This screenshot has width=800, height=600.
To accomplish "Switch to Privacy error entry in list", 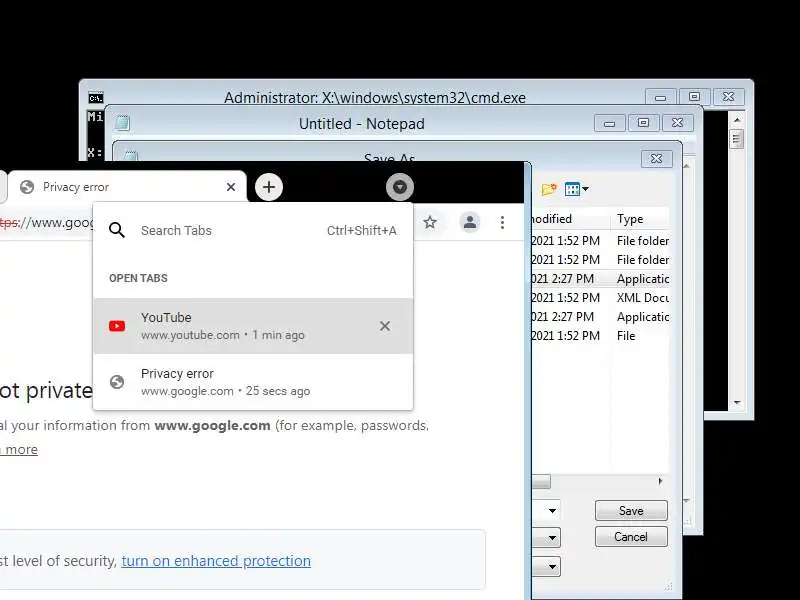I will pyautogui.click(x=253, y=382).
